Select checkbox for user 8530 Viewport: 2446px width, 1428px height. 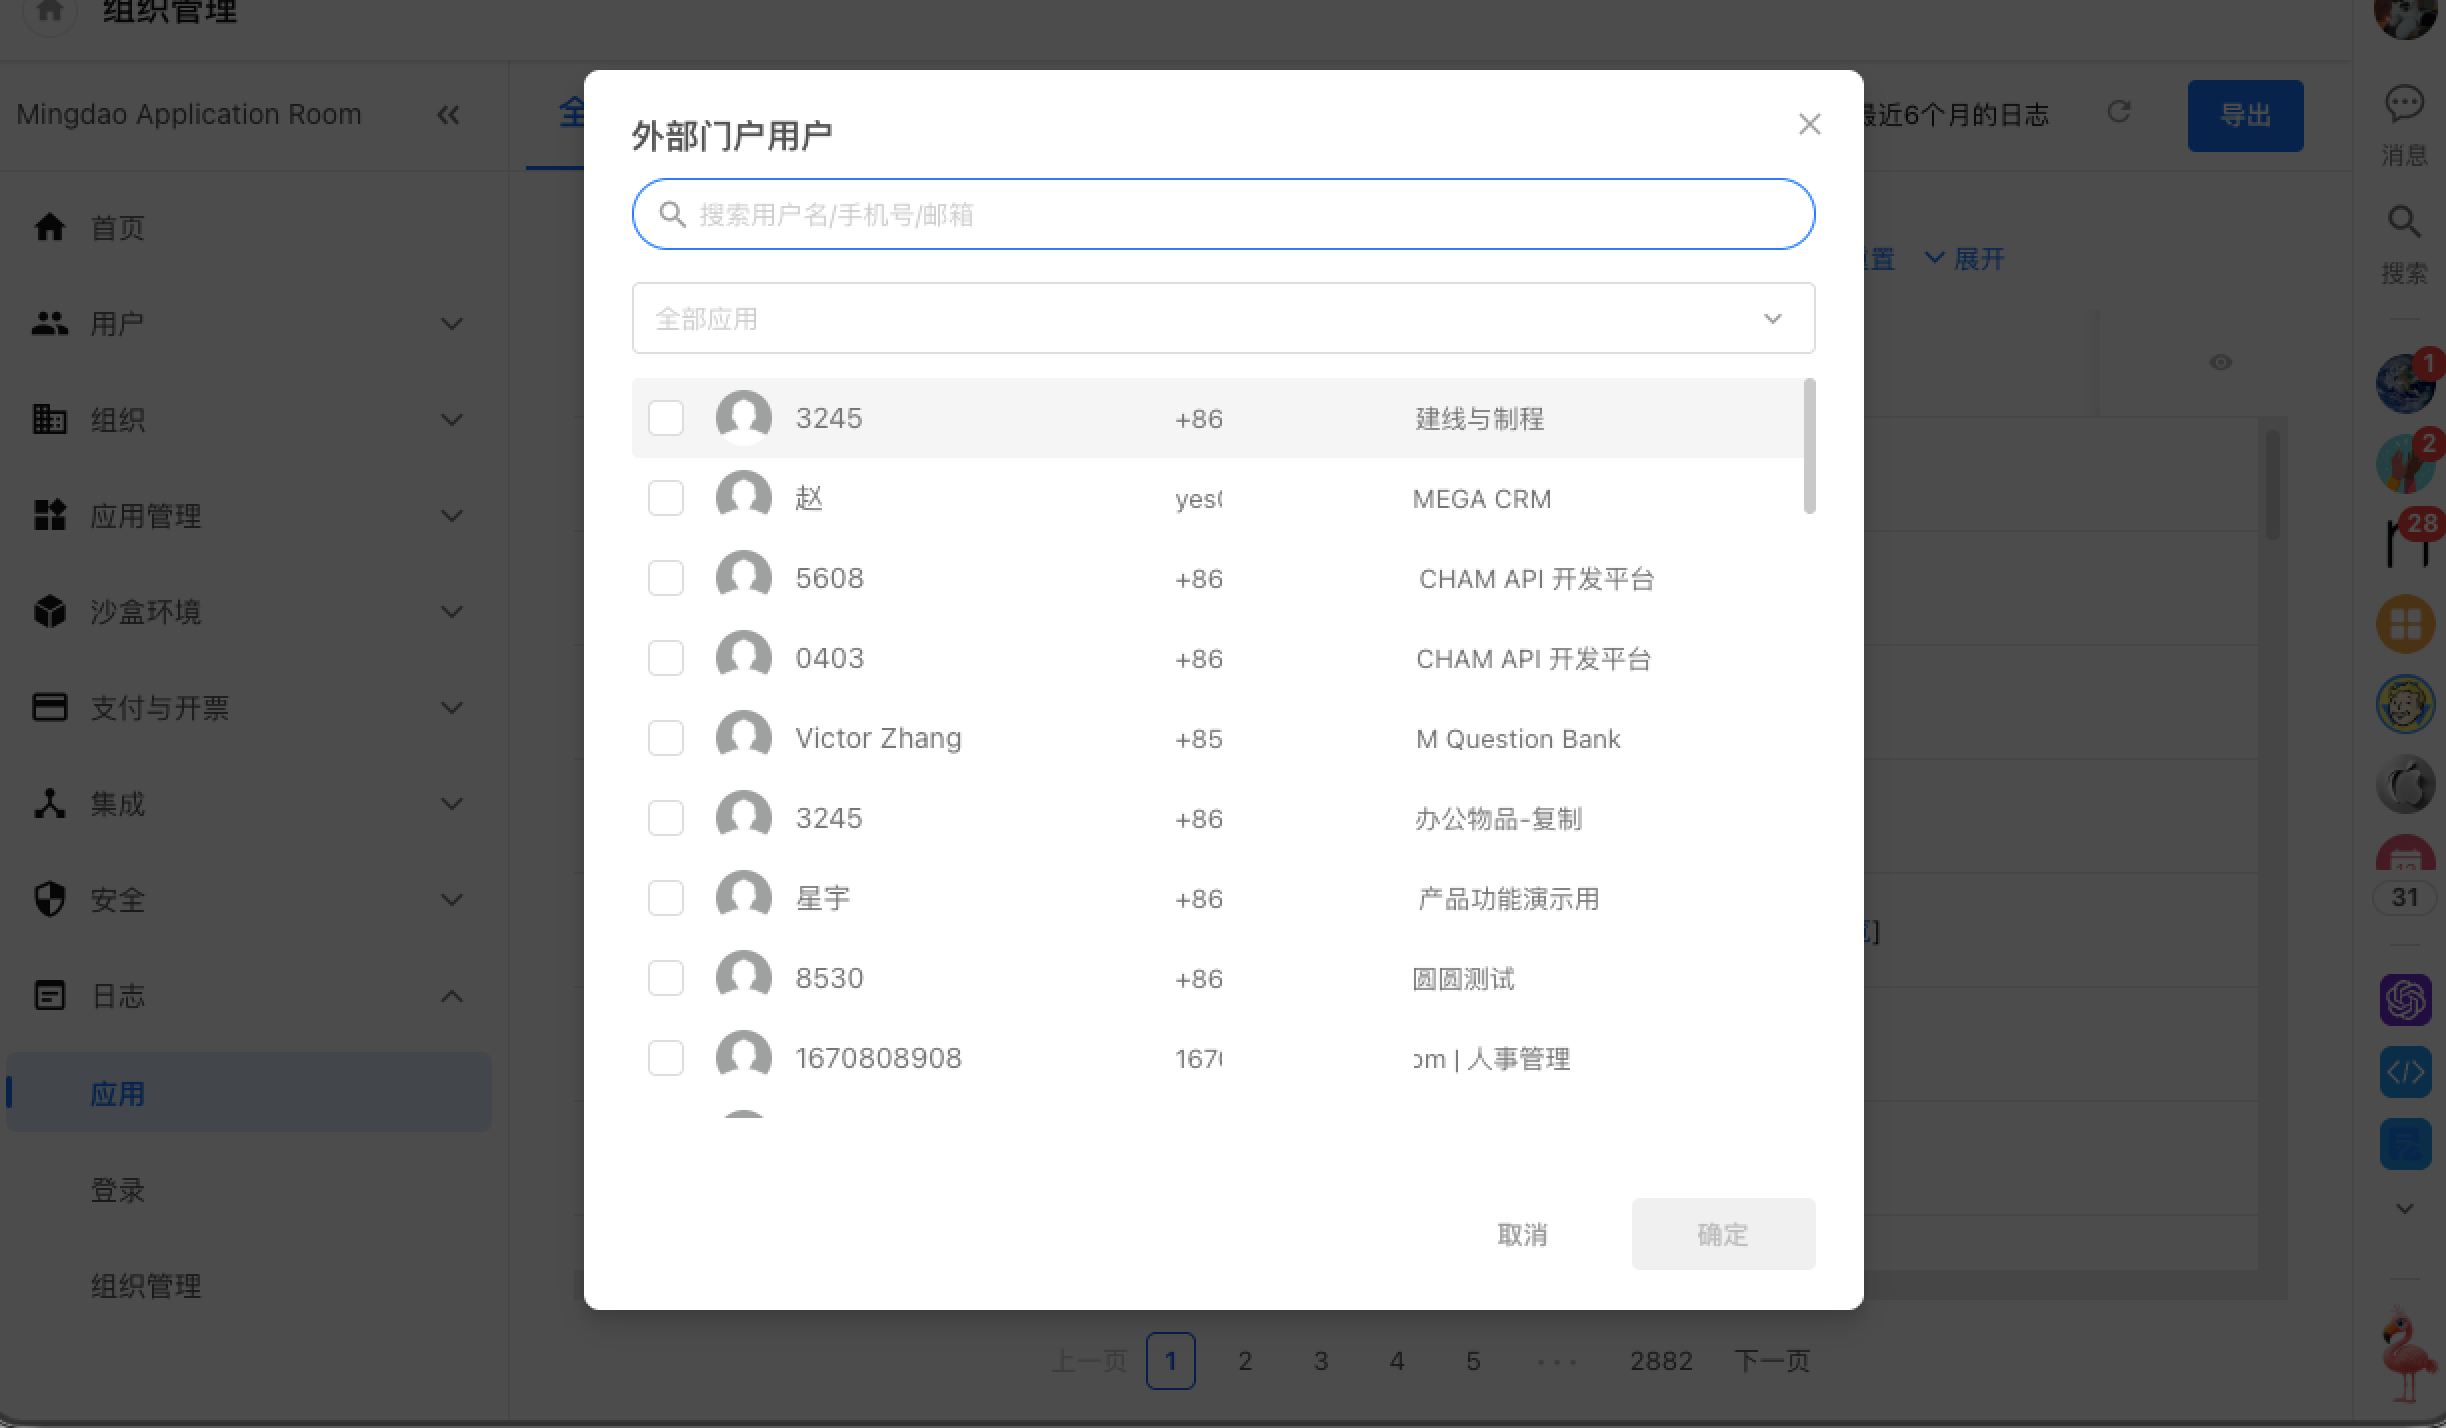point(666,978)
